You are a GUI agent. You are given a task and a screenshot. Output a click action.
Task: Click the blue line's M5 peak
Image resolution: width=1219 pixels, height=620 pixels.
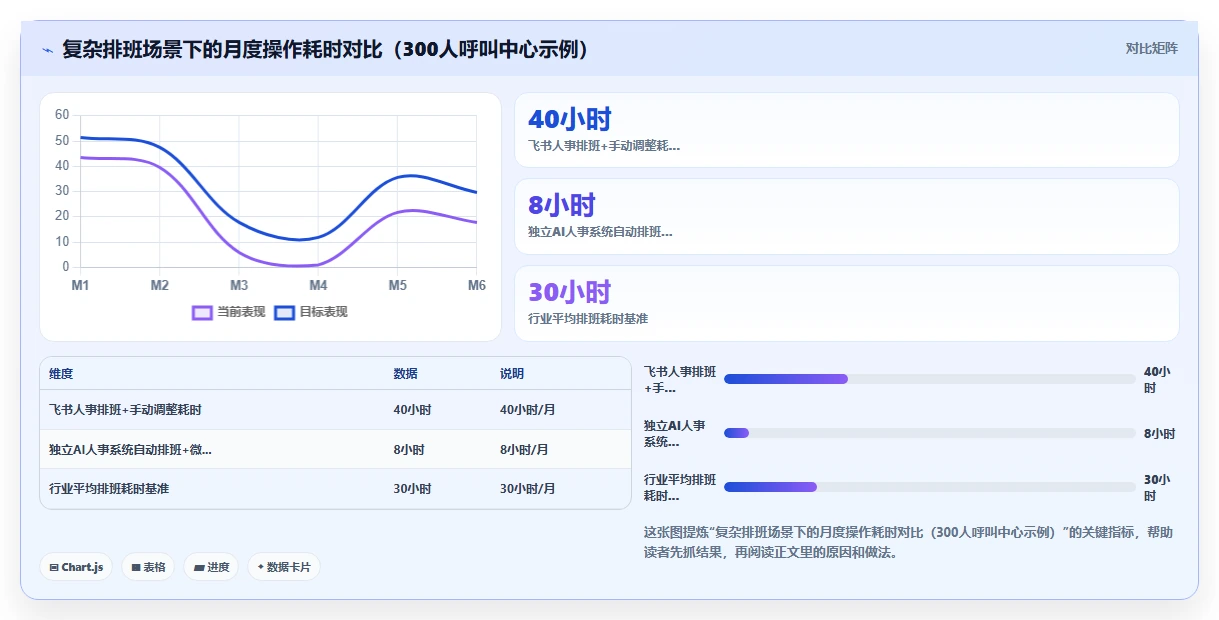click(x=408, y=176)
